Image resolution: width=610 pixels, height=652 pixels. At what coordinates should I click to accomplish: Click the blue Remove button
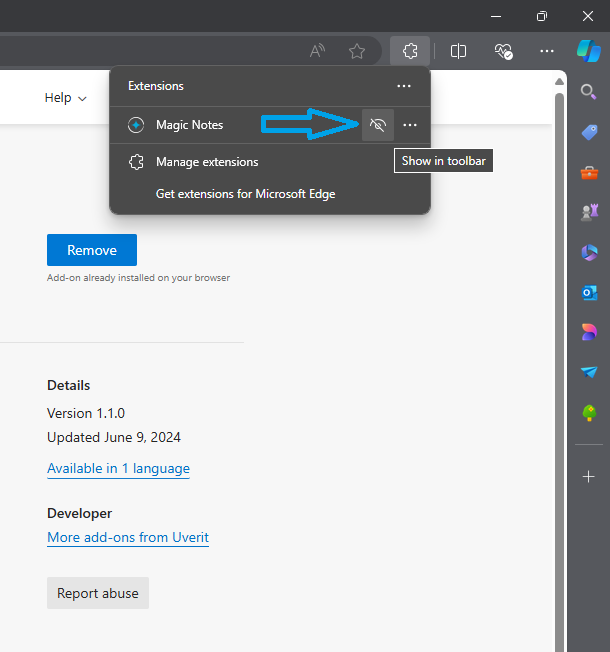[92, 250]
